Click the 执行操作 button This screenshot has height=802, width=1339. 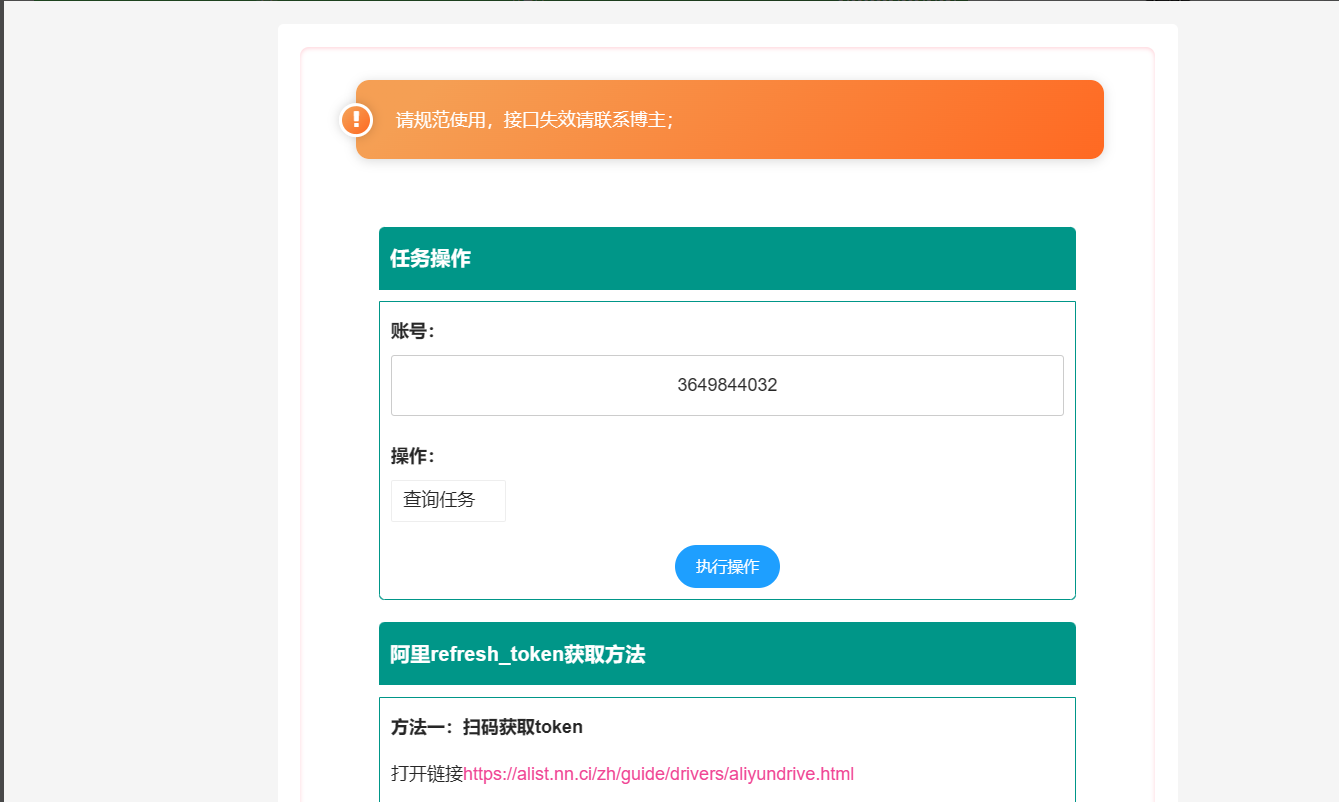[x=727, y=567]
